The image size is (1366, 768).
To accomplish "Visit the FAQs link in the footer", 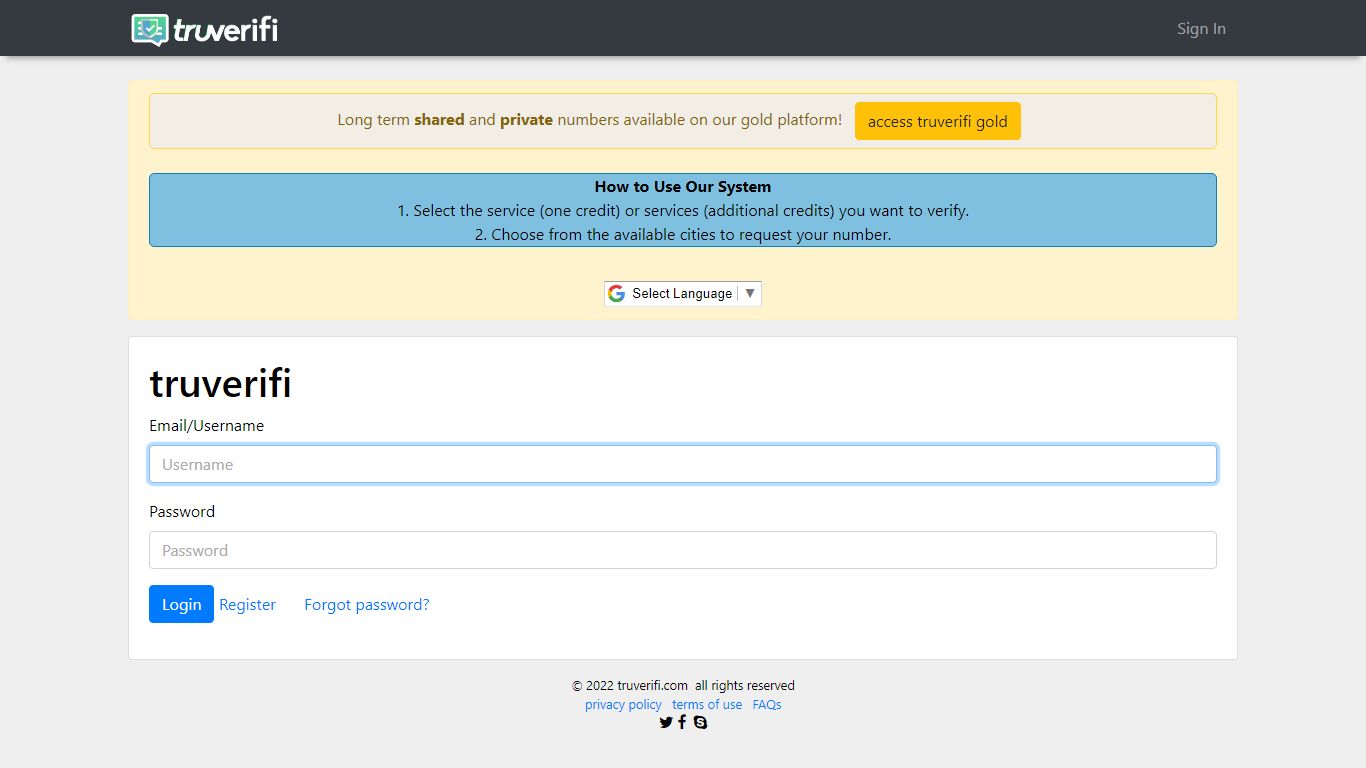I will coord(767,704).
